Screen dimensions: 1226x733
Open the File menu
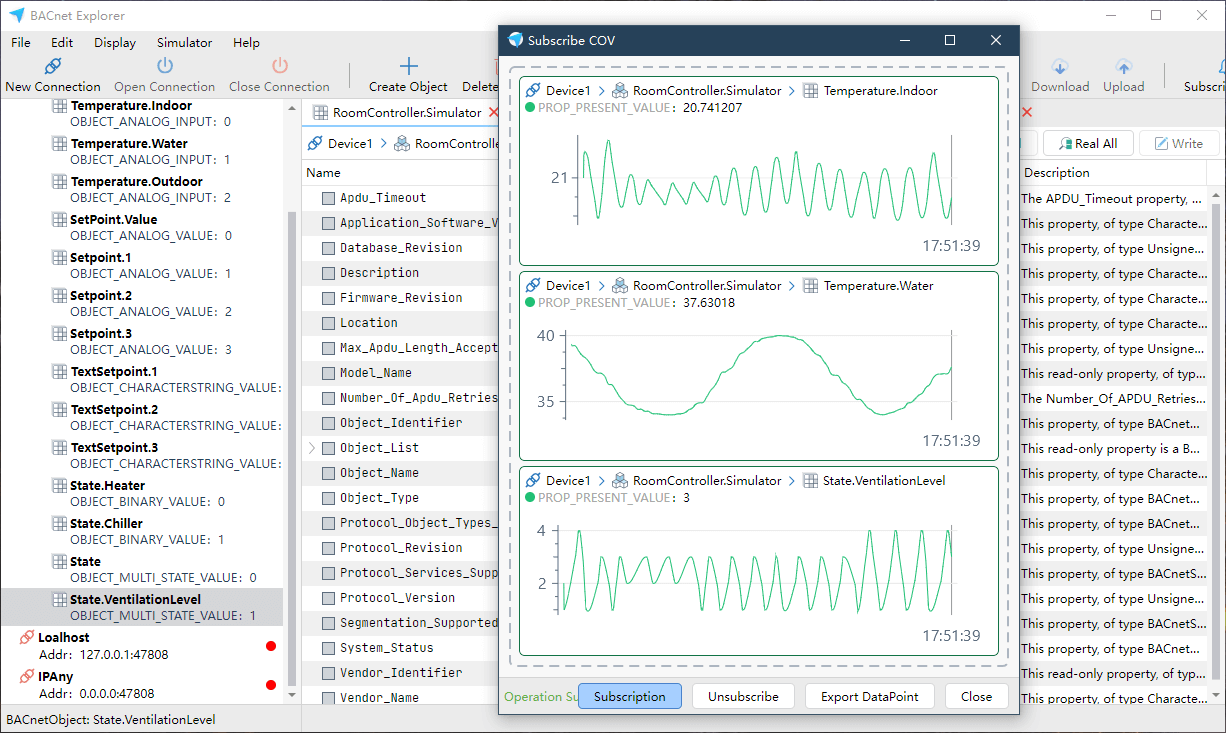pos(21,43)
